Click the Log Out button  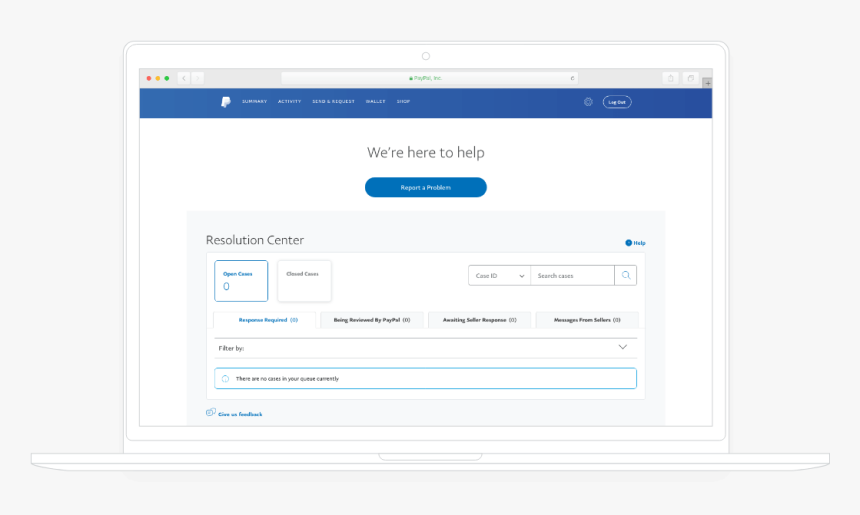click(617, 102)
